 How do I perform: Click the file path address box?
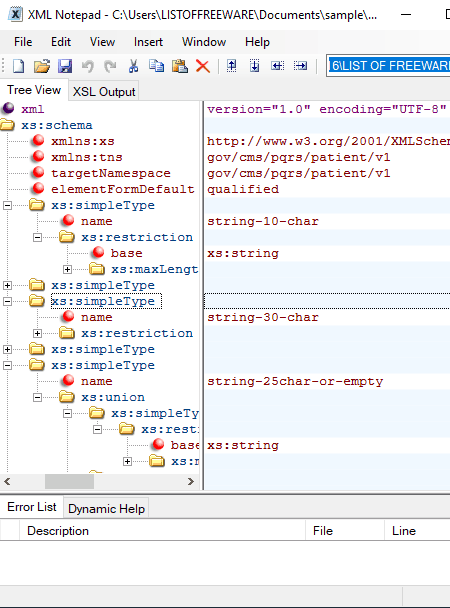coord(388,66)
